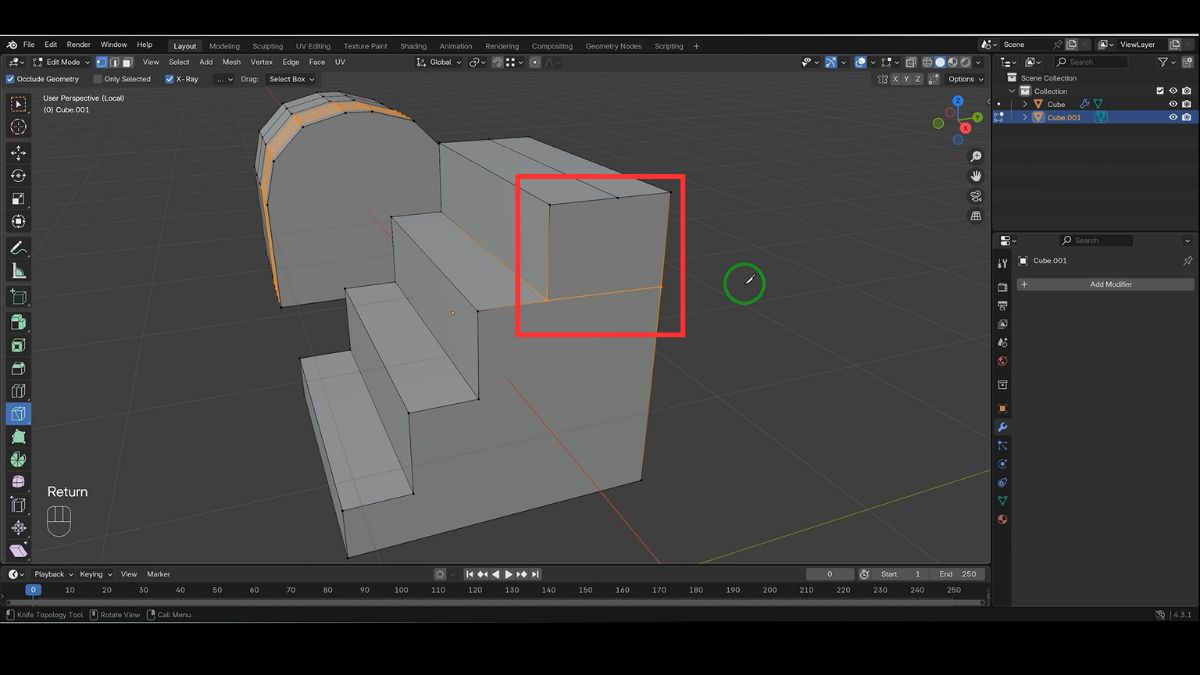Activate the Annotate pencil tool
Image resolution: width=1200 pixels, height=675 pixels.
tap(18, 247)
